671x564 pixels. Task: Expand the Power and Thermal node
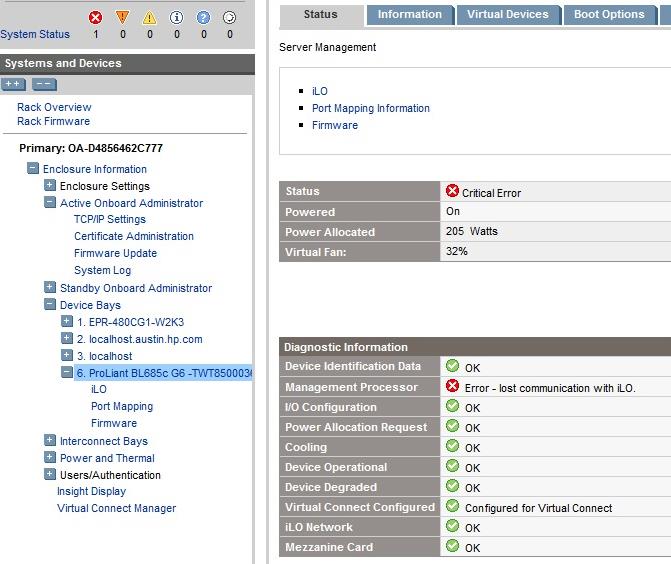coord(50,458)
